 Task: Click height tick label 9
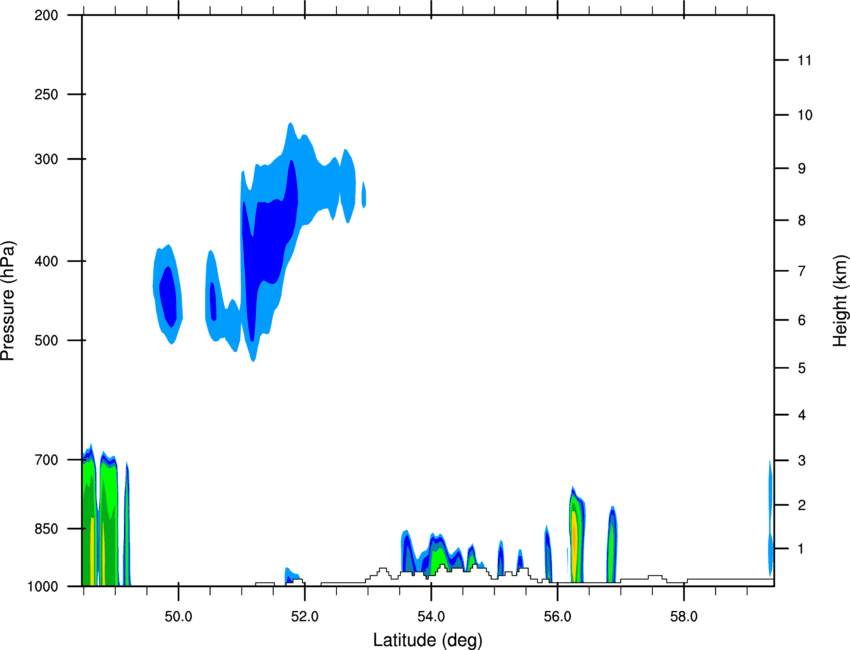point(802,169)
